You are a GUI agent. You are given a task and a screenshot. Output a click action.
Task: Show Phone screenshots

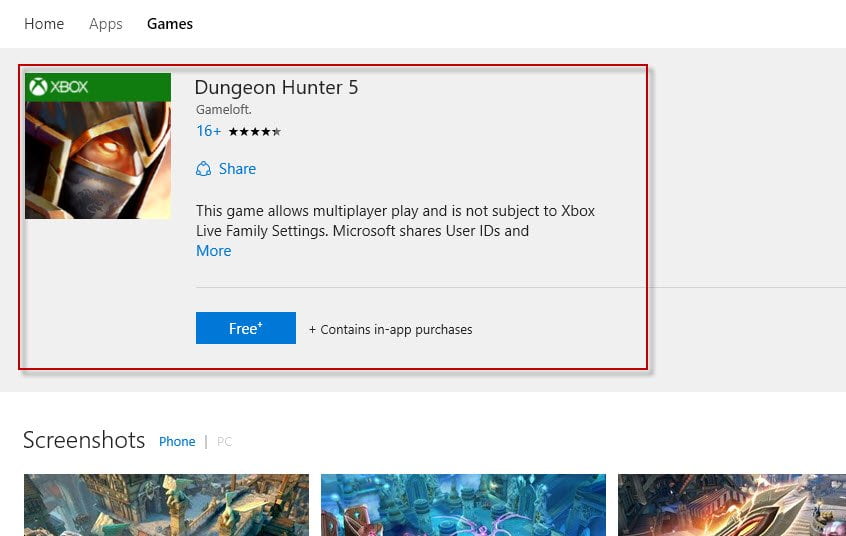pyautogui.click(x=177, y=442)
